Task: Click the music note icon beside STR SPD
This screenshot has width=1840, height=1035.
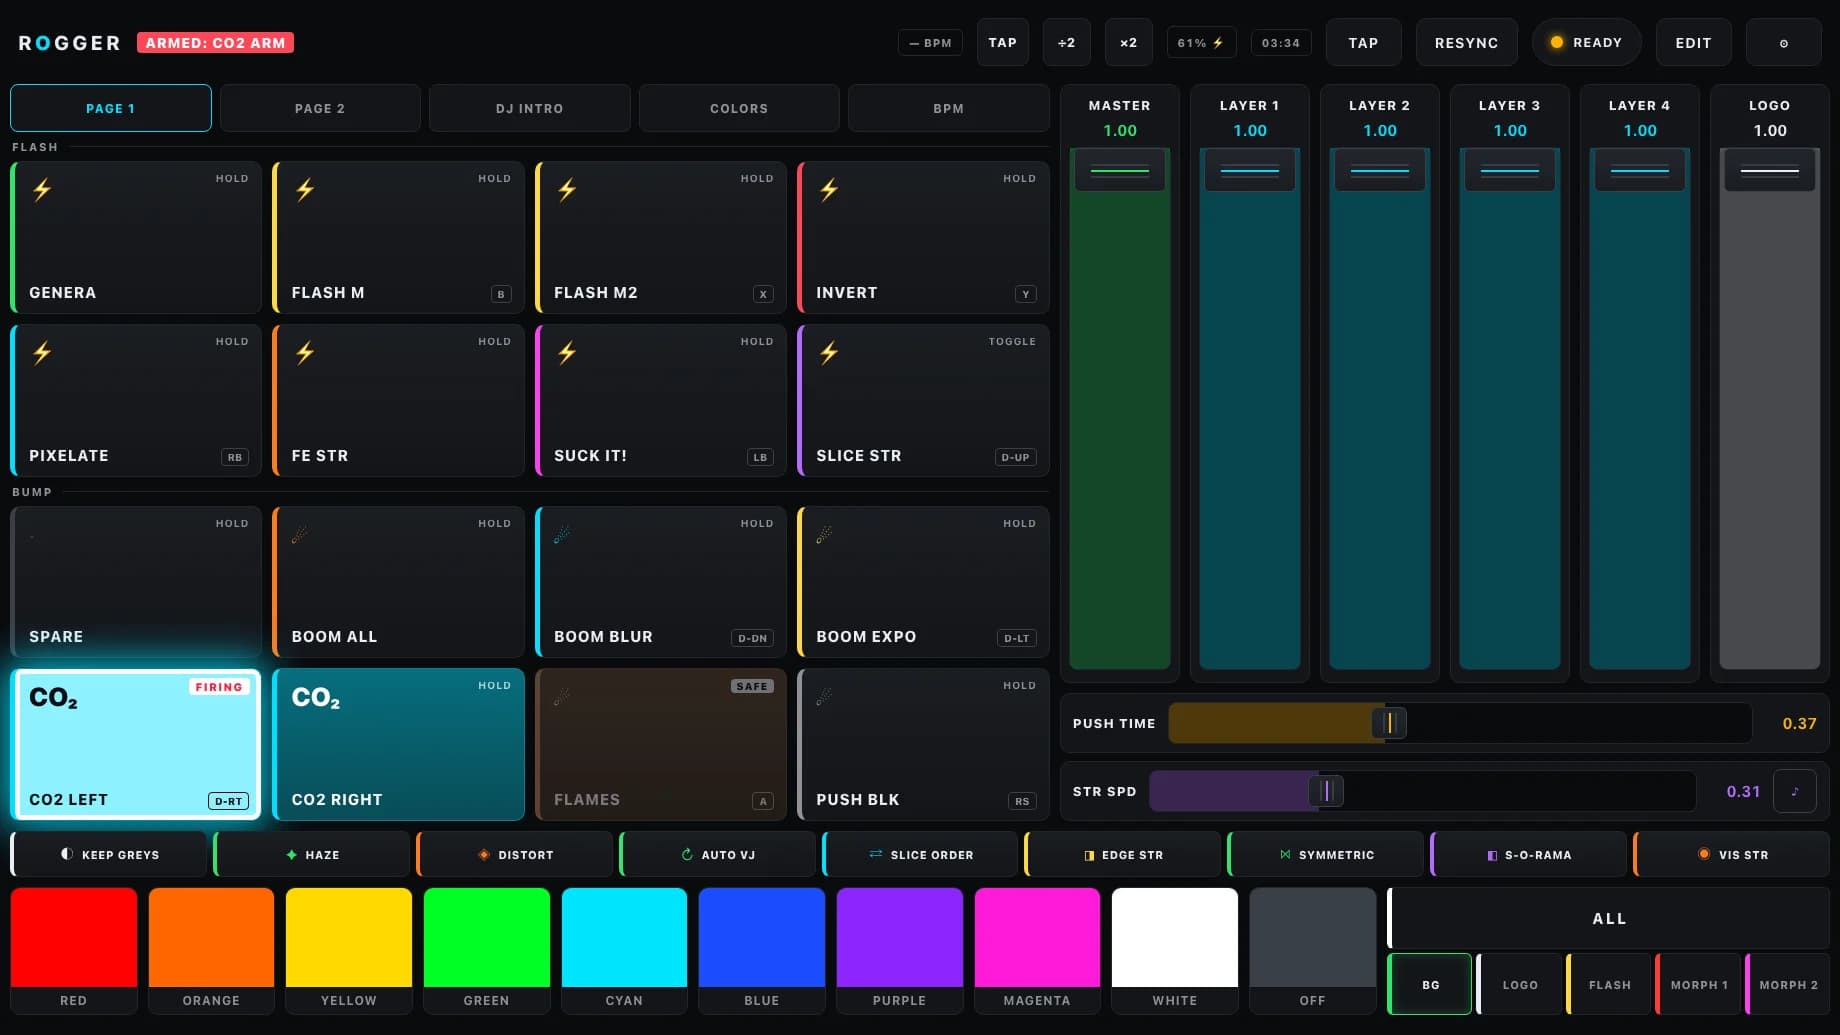Action: point(1795,791)
